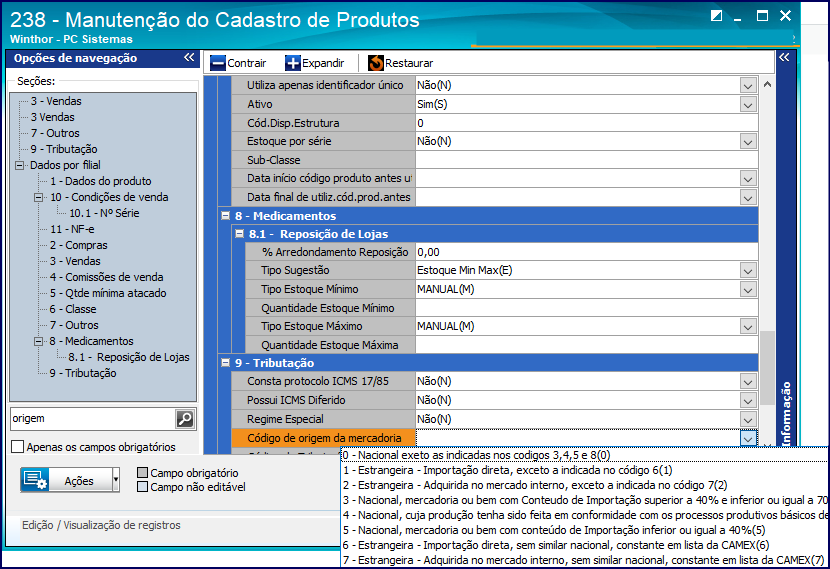Click the Cód.Disp.Estrutura value field
Image resolution: width=830 pixels, height=569 pixels.
coord(587,123)
